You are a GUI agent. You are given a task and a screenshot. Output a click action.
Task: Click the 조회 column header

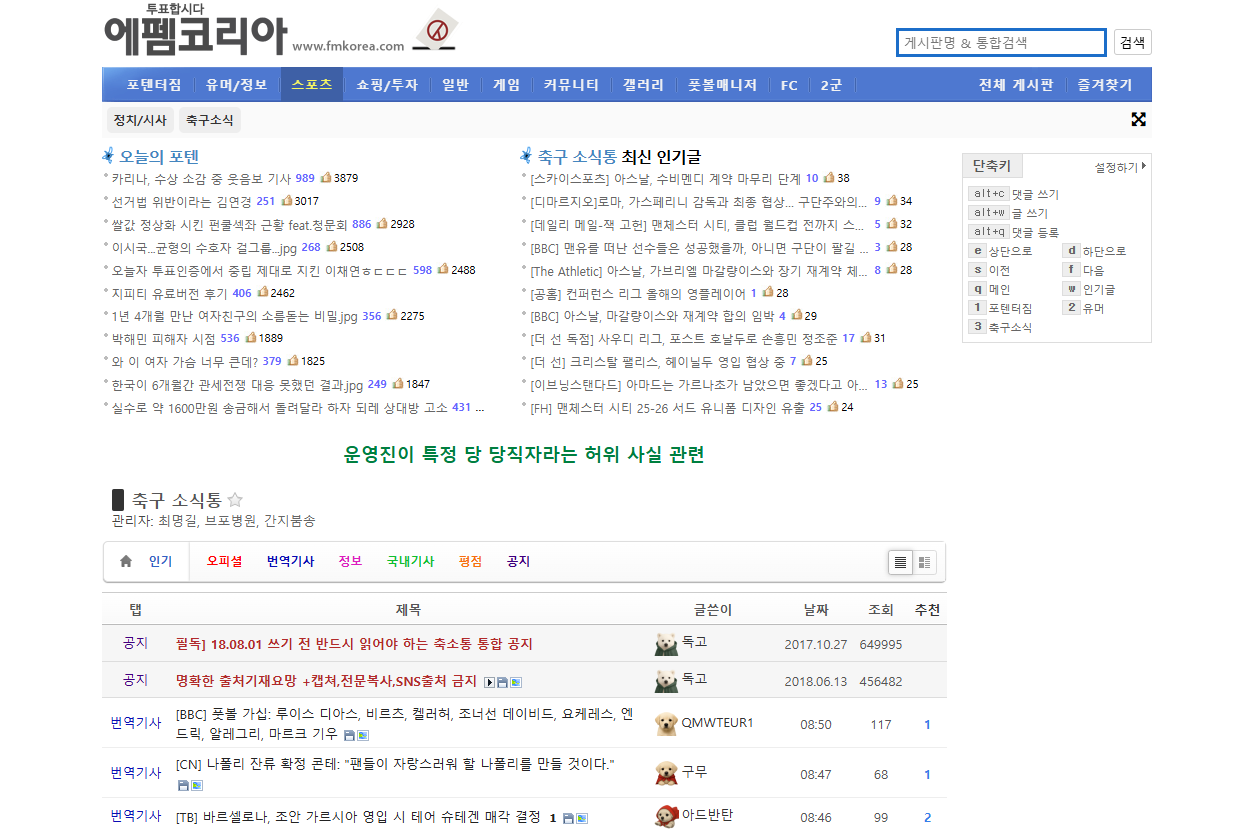(x=880, y=609)
